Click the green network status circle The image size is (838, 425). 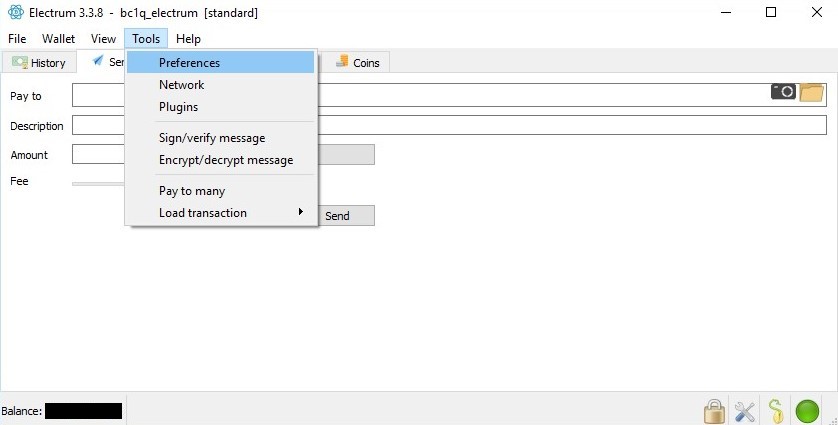pos(807,412)
